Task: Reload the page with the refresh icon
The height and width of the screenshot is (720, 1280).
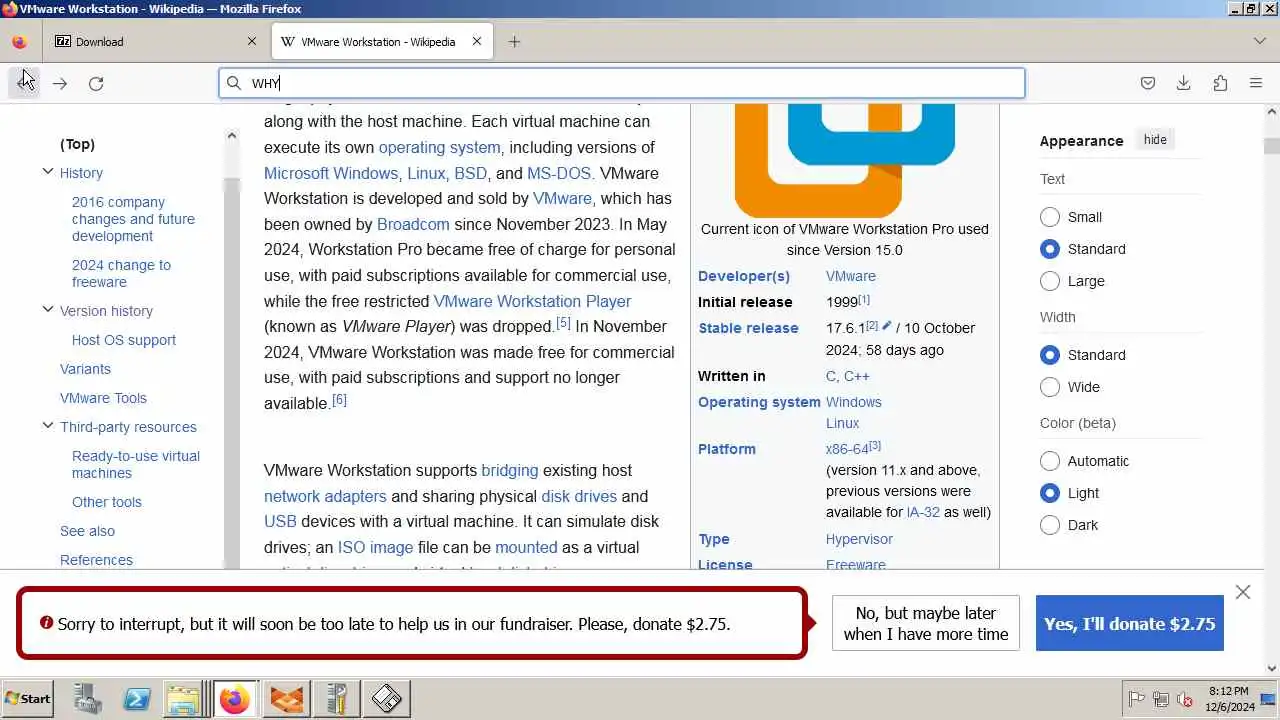Action: [96, 83]
